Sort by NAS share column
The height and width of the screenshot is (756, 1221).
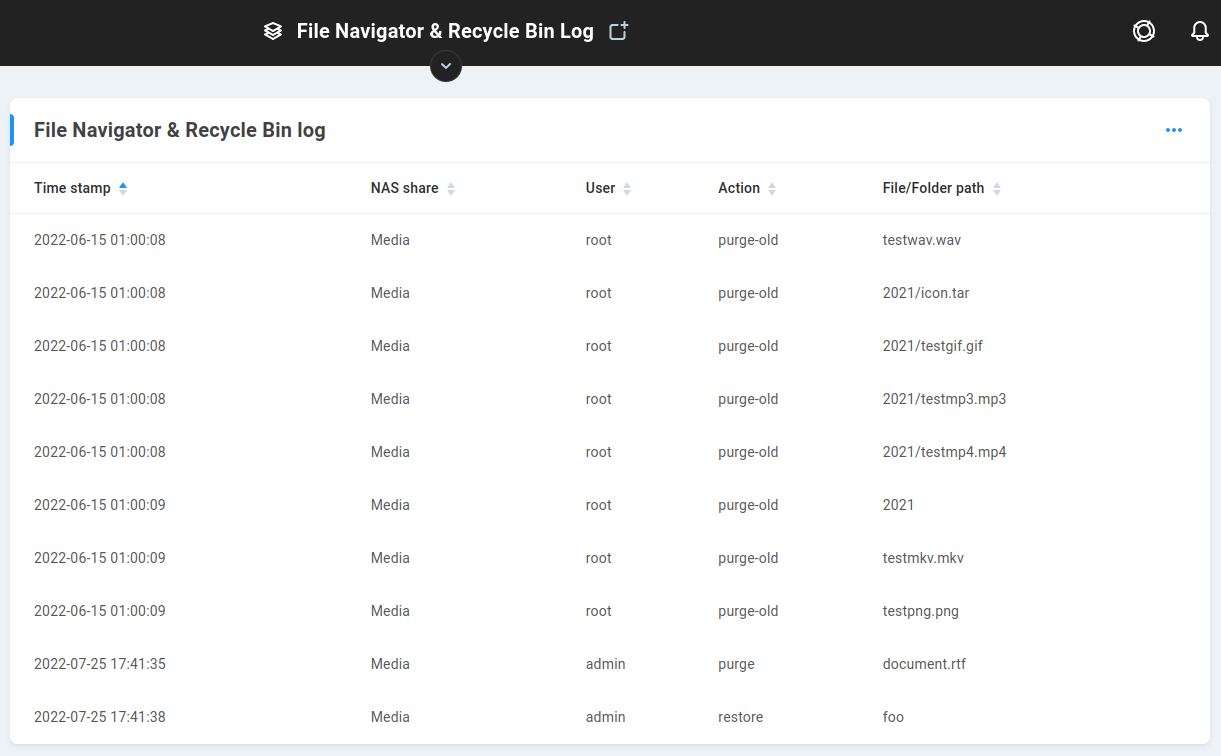click(413, 188)
